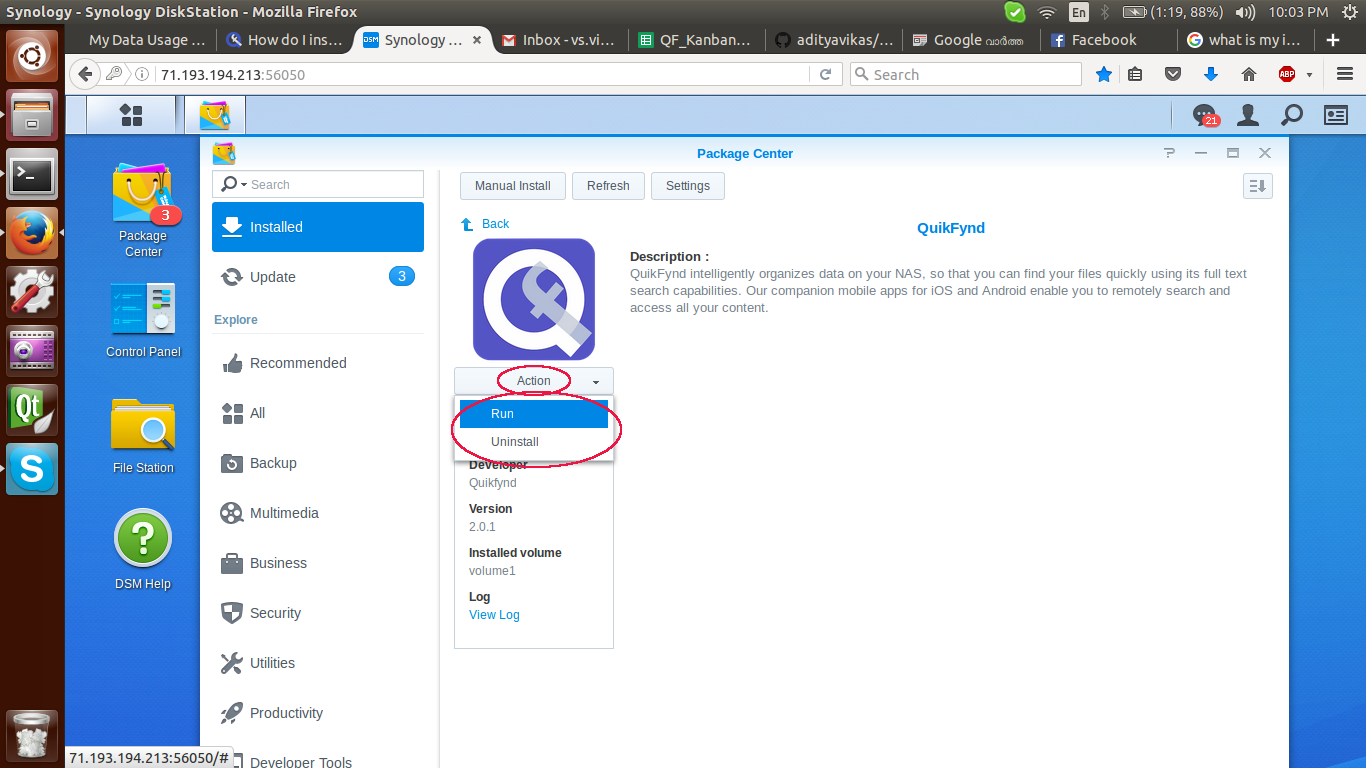Open Package Center Settings button
Screen dimensions: 1366x768
(x=688, y=186)
